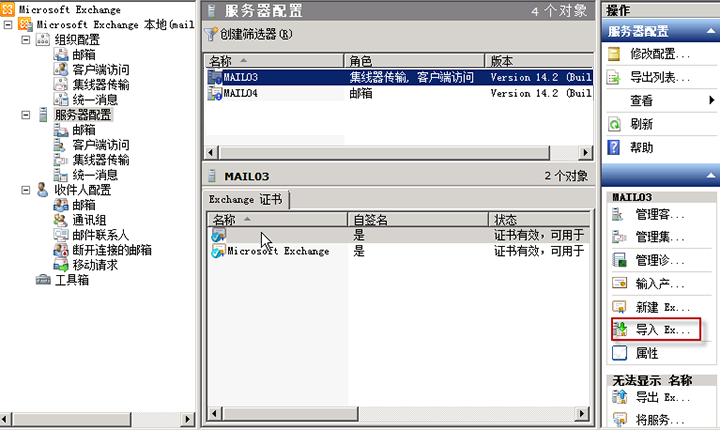This screenshot has width=720, height=430.
Task: Select the unnamed certificate row icon
Action: pyautogui.click(x=219, y=235)
